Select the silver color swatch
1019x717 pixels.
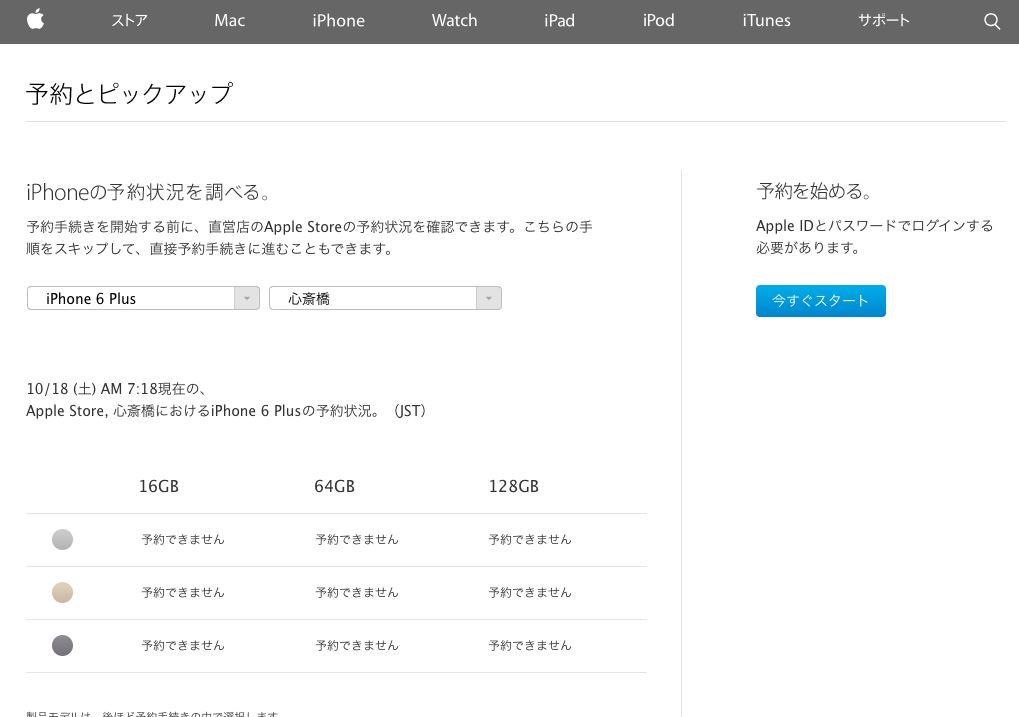(x=62, y=540)
